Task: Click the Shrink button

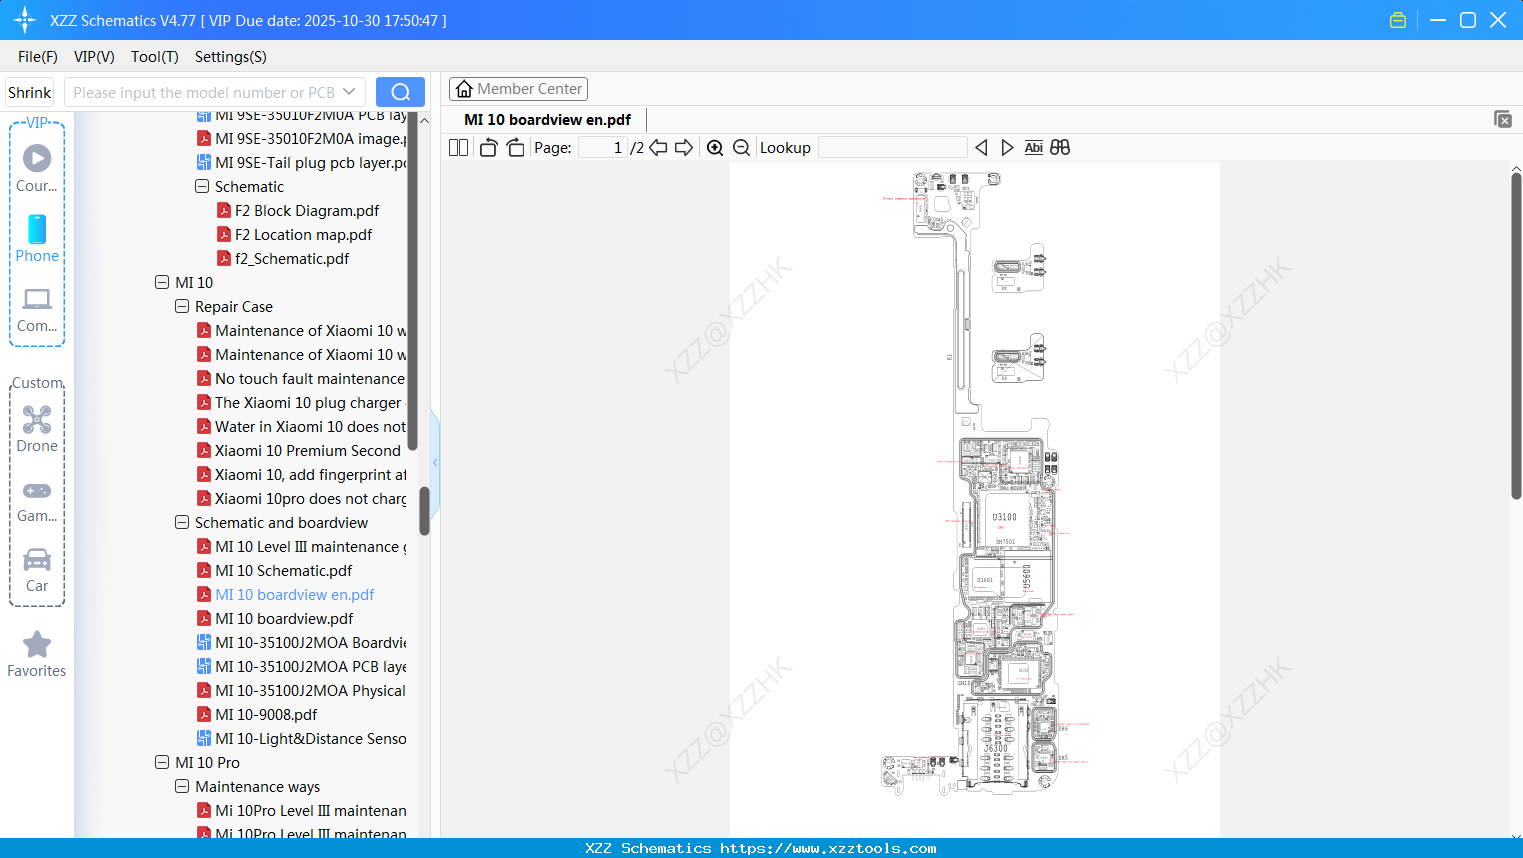Action: 29,91
